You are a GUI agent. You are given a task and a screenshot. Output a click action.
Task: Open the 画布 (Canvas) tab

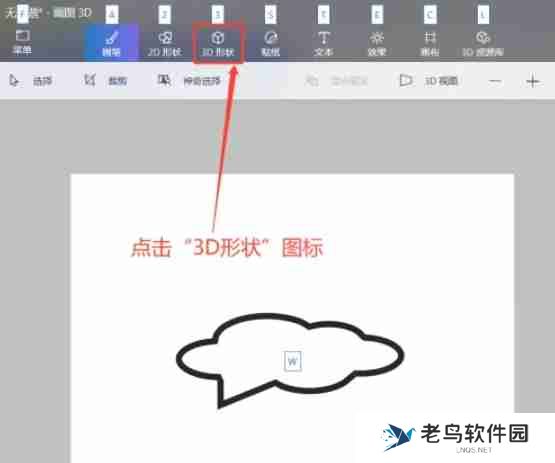tap(430, 44)
